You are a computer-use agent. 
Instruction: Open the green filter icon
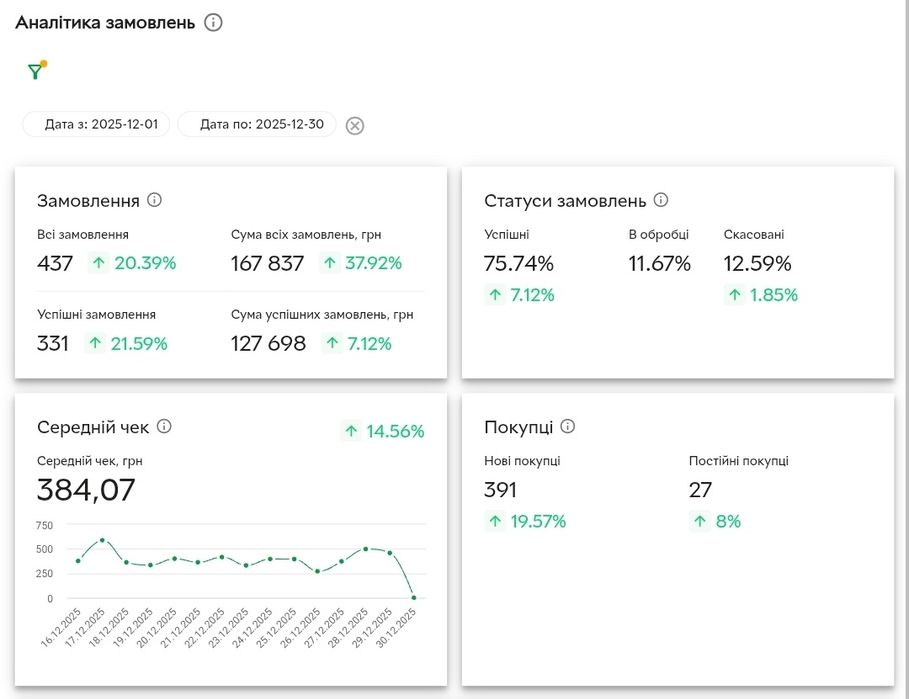(36, 71)
